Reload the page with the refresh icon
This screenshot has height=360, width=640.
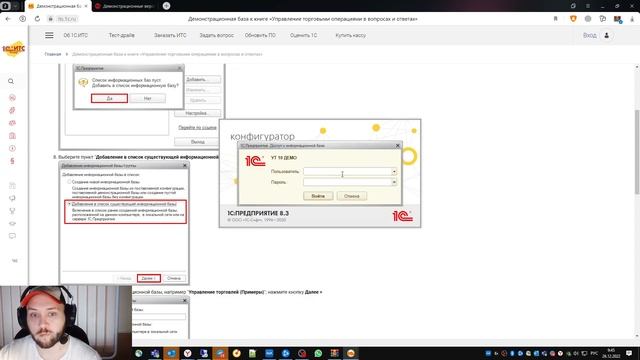click(37, 19)
